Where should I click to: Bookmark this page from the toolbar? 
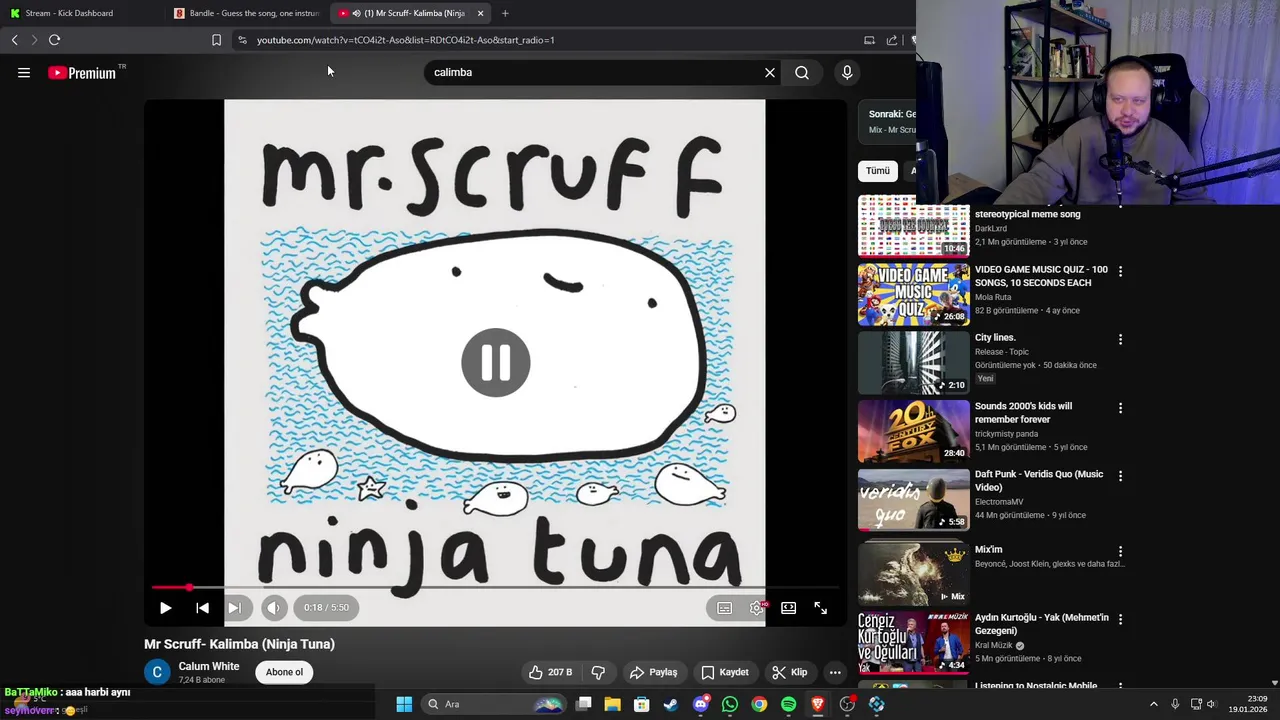click(x=216, y=40)
